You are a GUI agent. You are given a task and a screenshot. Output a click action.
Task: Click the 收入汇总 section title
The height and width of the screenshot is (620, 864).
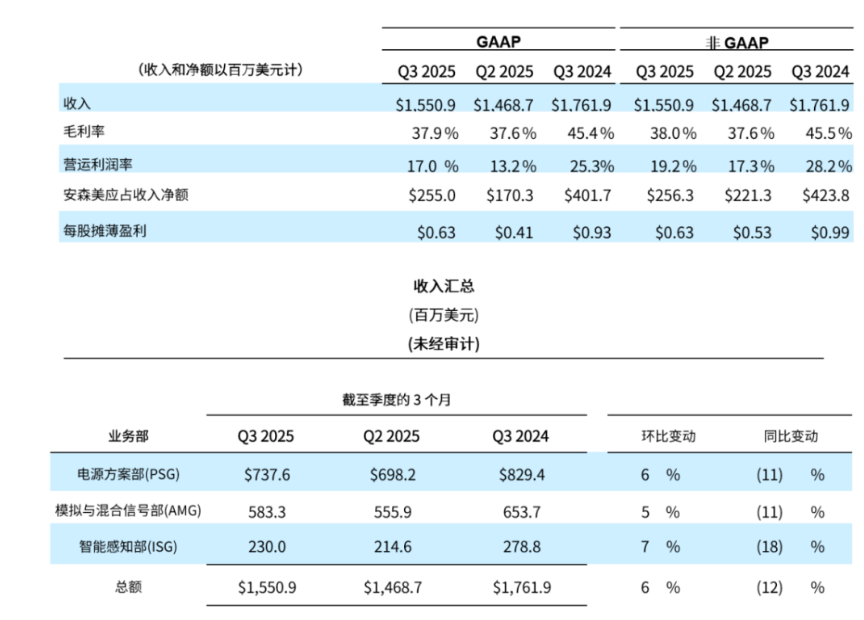click(444, 286)
